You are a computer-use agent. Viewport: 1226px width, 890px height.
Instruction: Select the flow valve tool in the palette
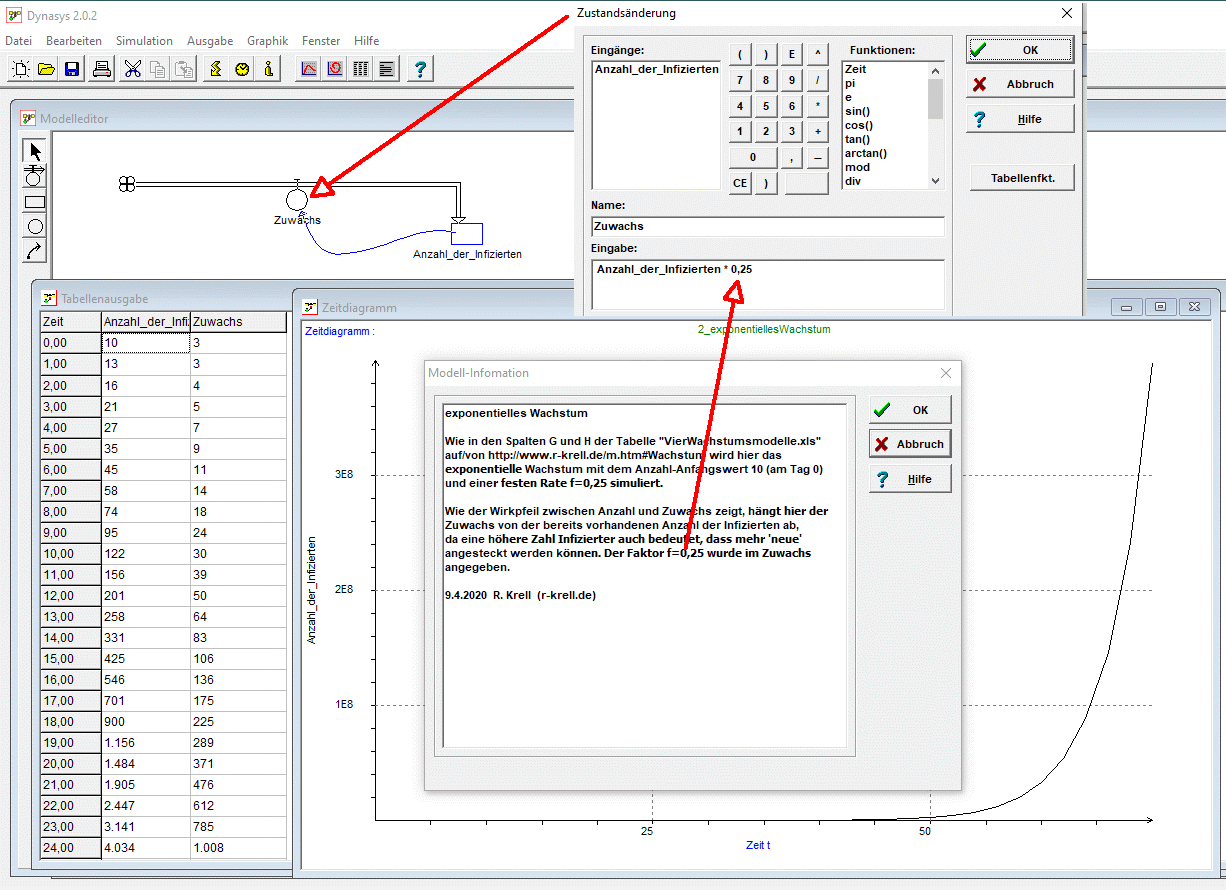35,177
